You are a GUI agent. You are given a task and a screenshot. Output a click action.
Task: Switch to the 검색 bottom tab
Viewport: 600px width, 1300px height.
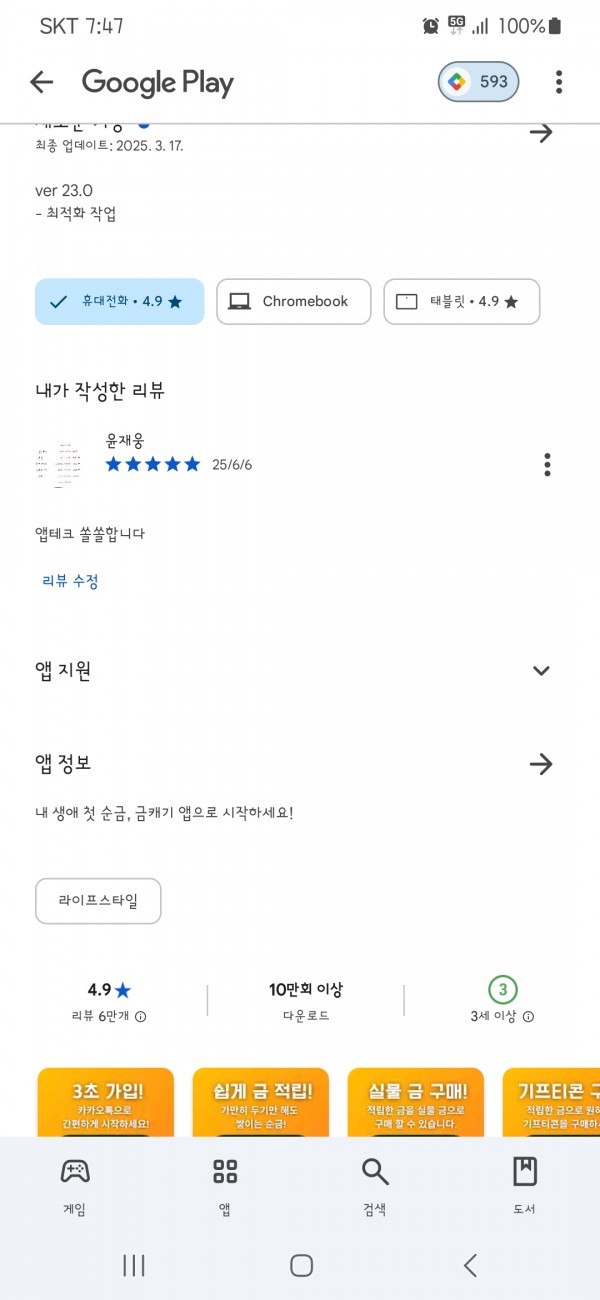click(374, 1186)
